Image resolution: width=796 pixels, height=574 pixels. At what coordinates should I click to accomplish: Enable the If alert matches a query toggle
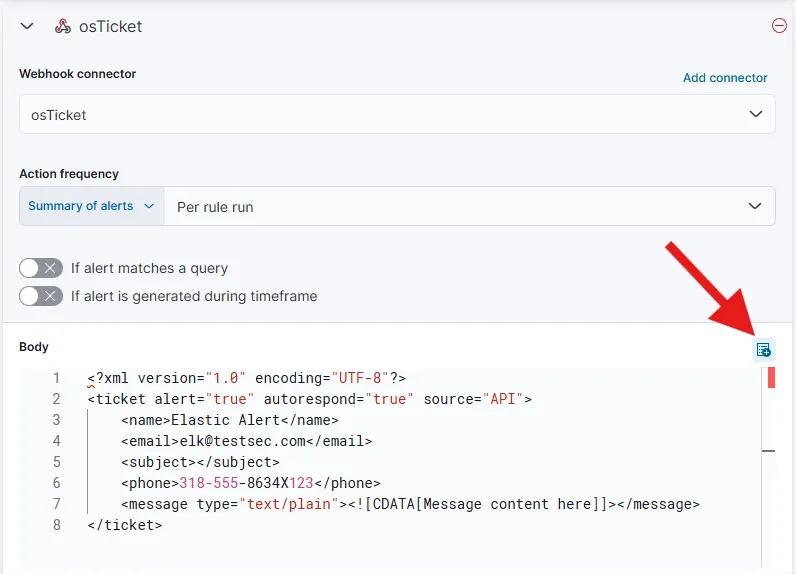click(x=41, y=268)
